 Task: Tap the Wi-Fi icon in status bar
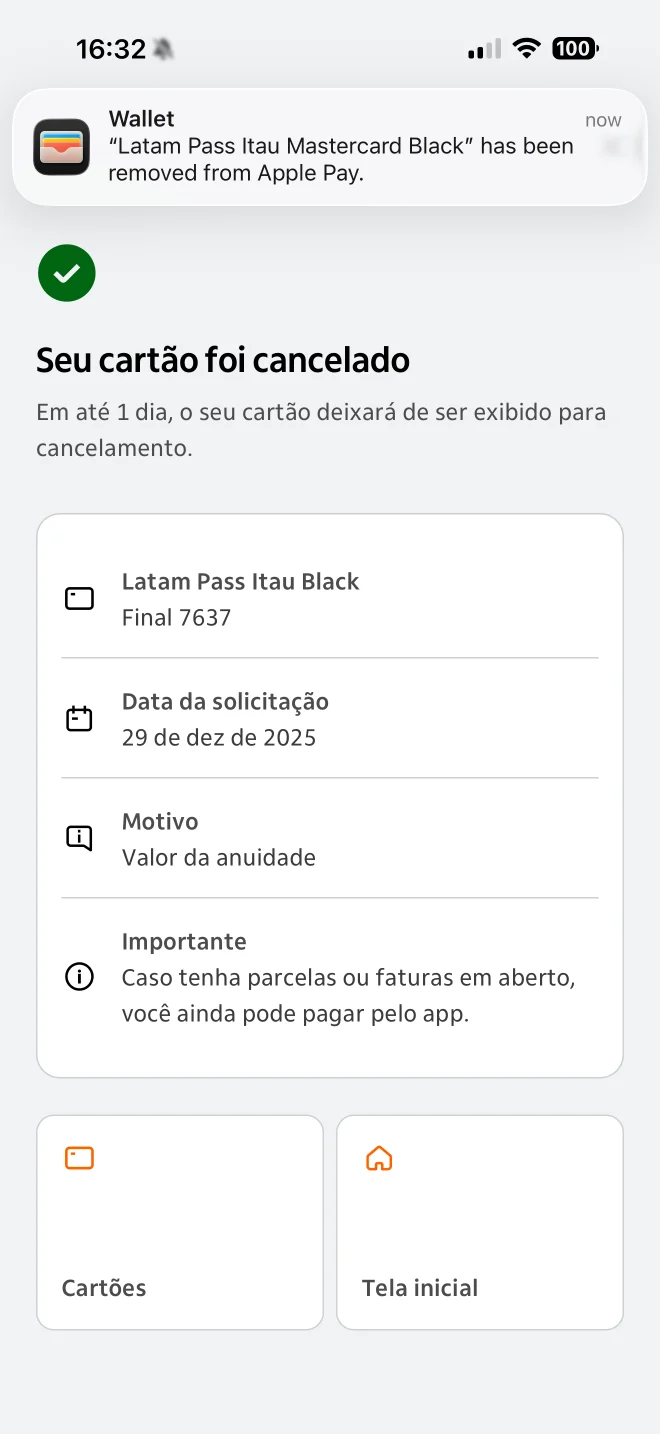[x=526, y=48]
